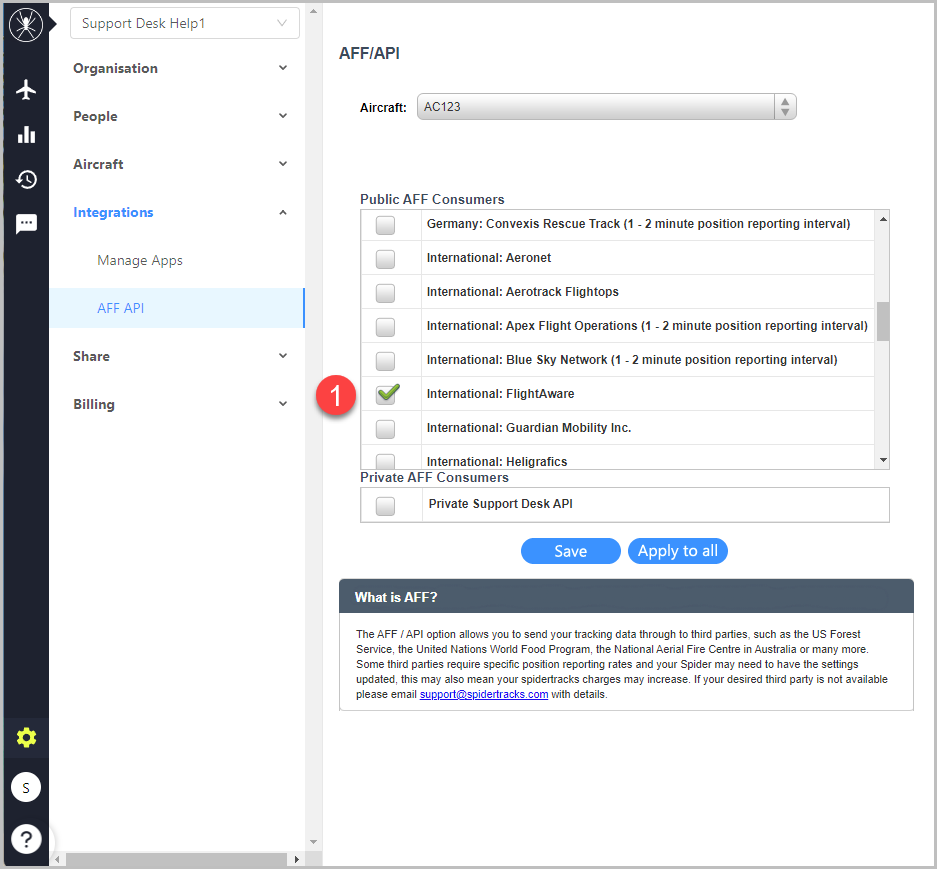
Task: Expand the Billing section chevron
Action: pyautogui.click(x=283, y=403)
